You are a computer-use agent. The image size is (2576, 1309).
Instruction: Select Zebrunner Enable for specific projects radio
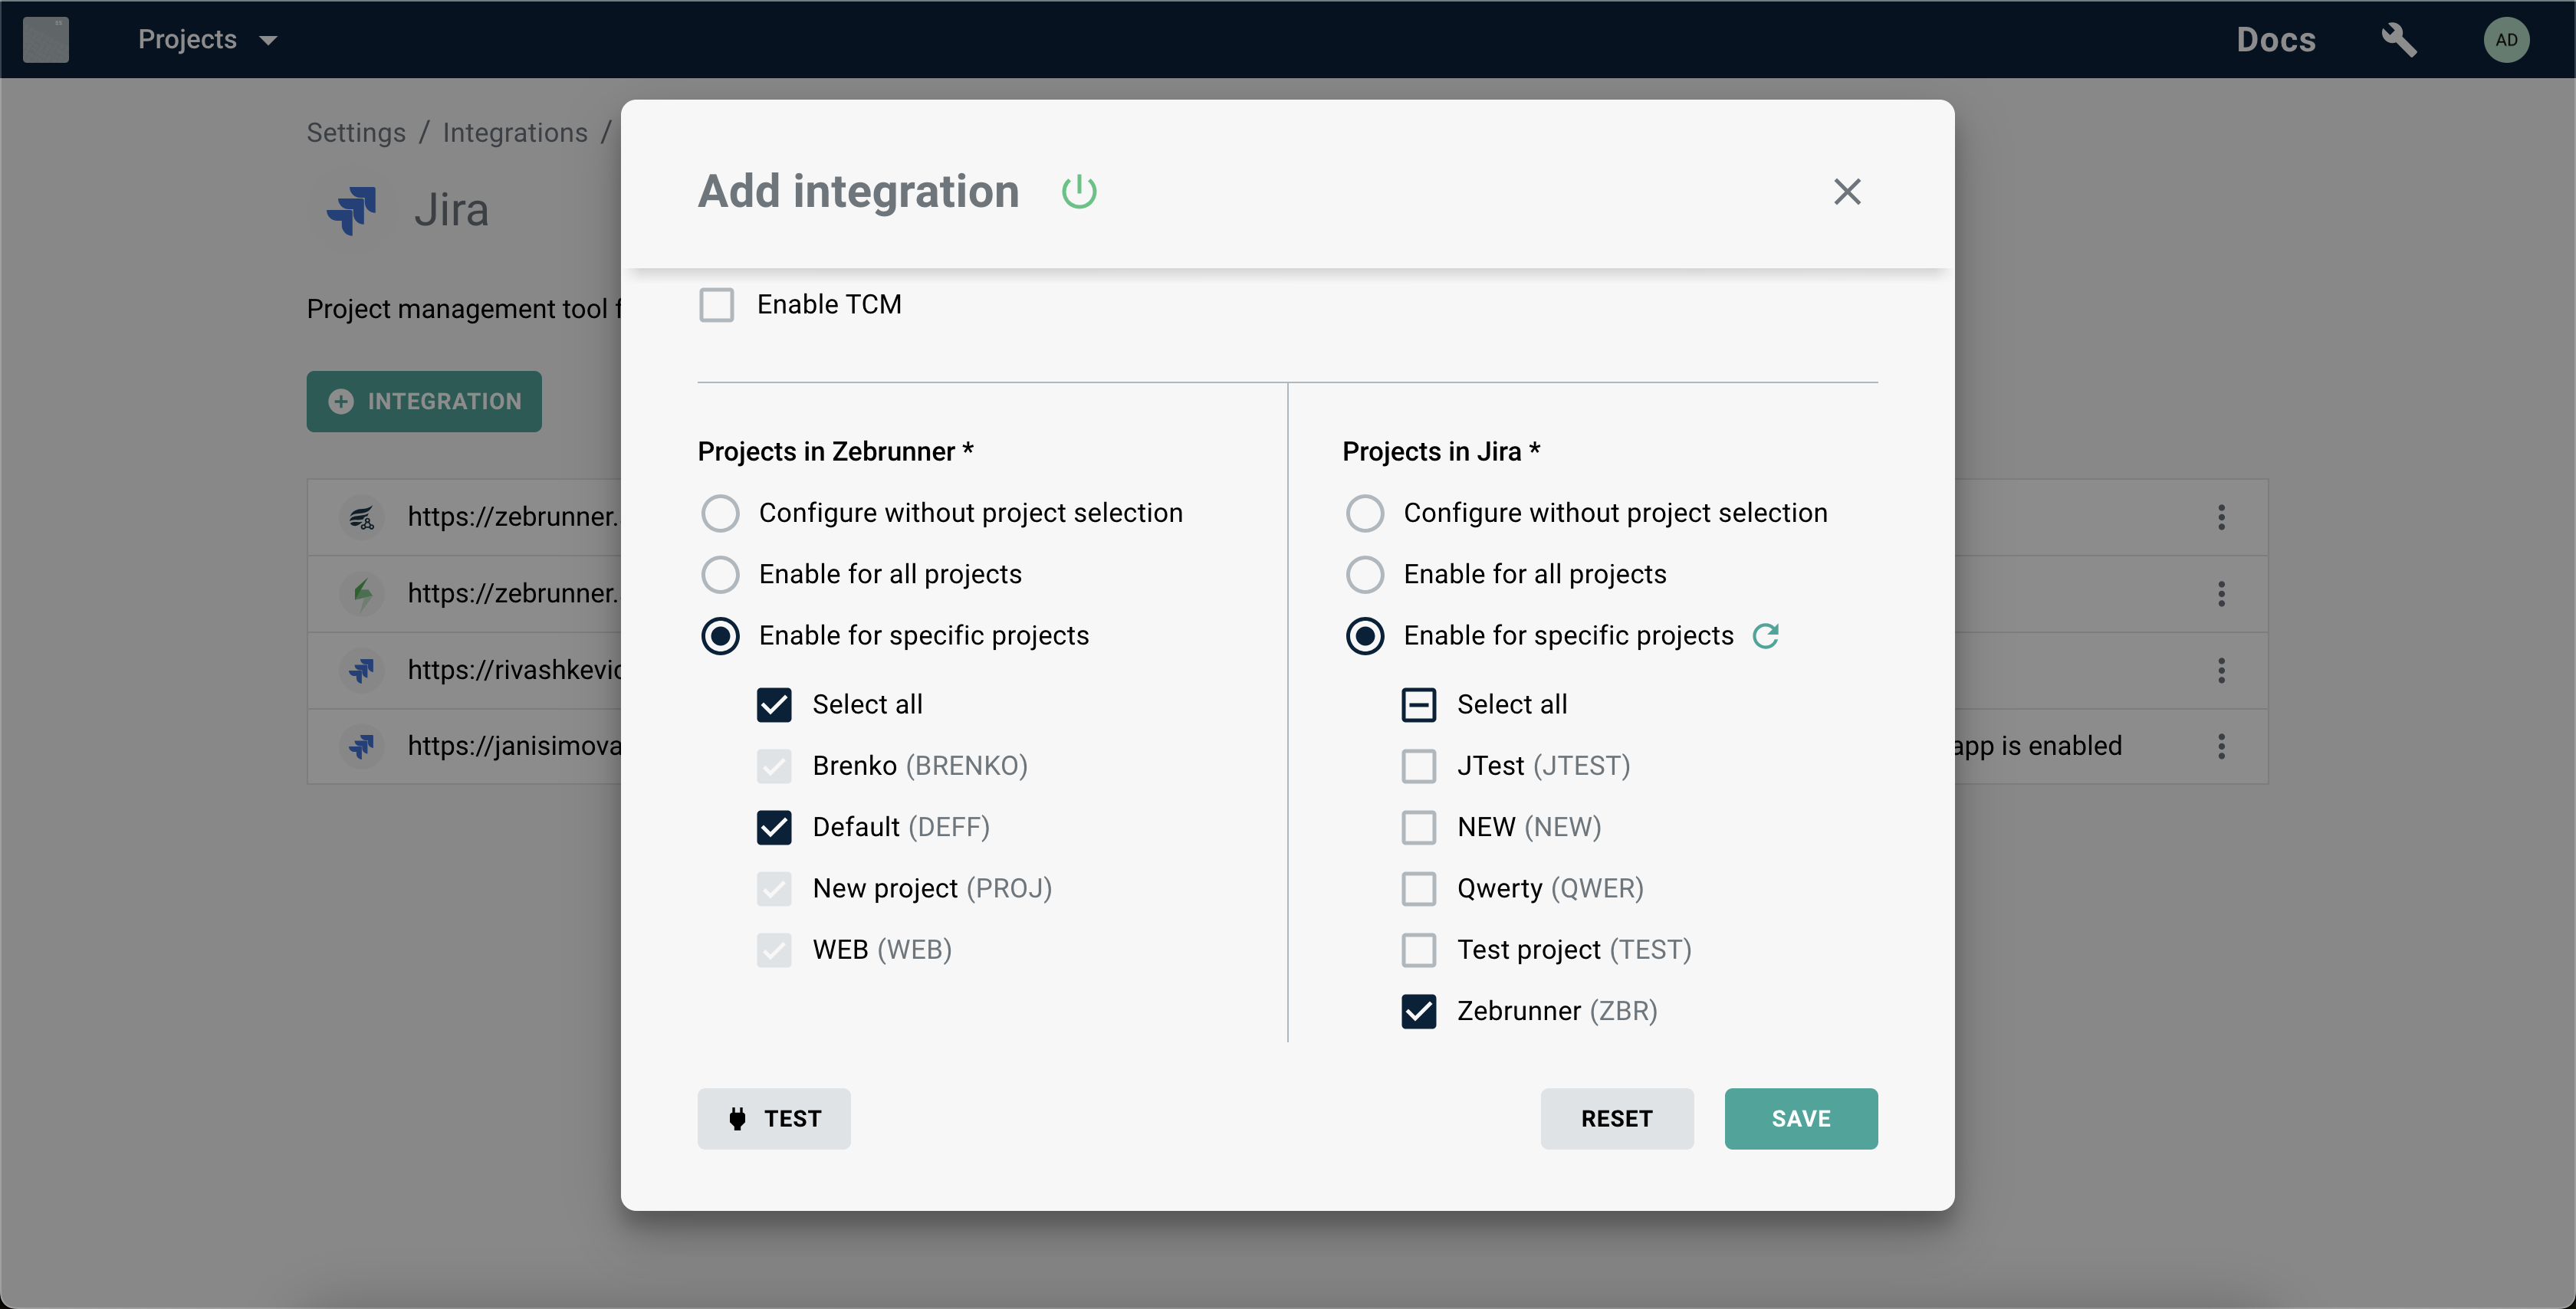click(720, 635)
